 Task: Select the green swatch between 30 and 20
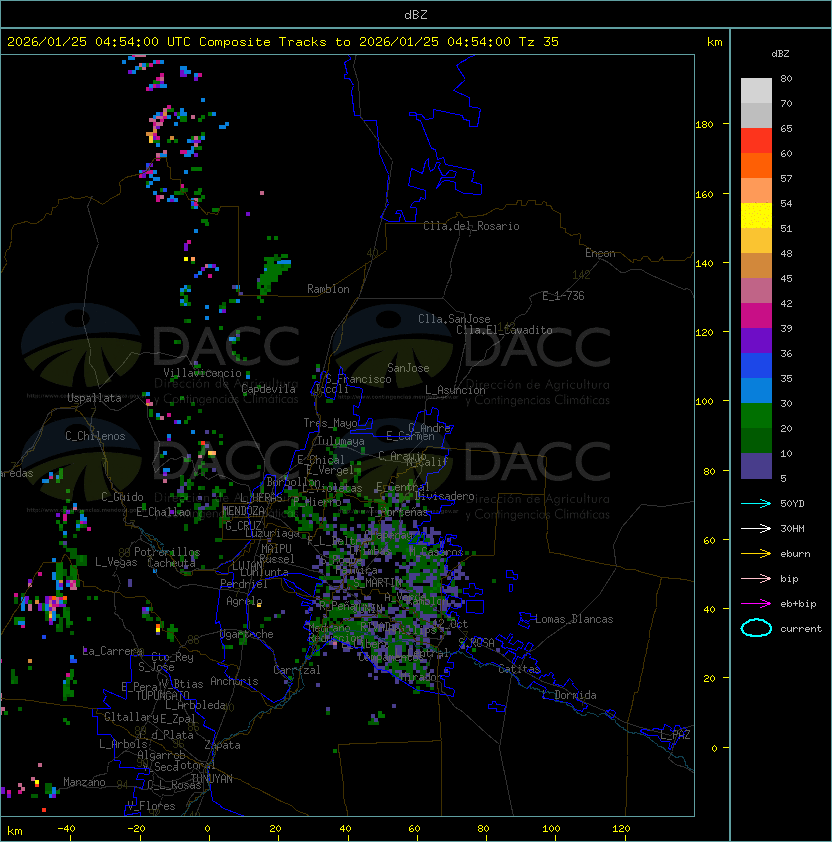(756, 415)
